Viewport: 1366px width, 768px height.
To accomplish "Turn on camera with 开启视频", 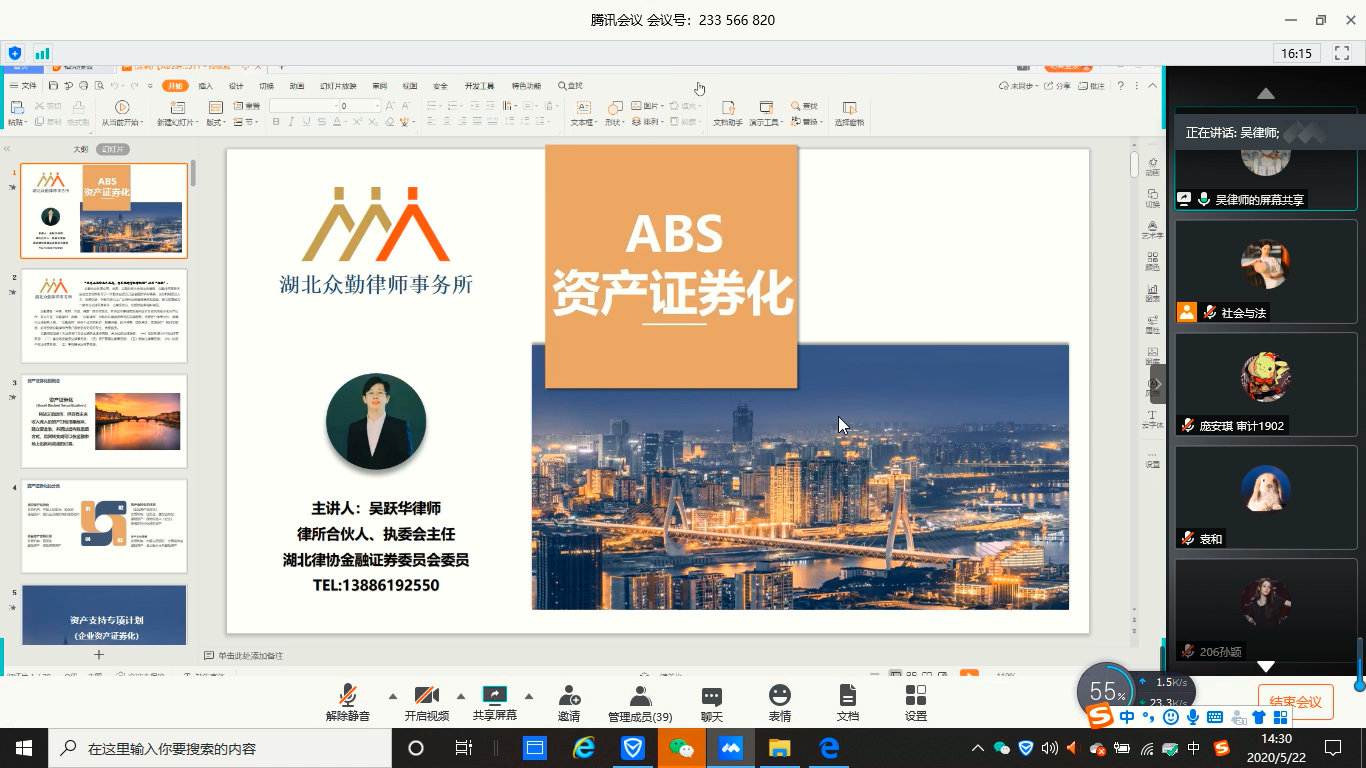I will [x=427, y=696].
